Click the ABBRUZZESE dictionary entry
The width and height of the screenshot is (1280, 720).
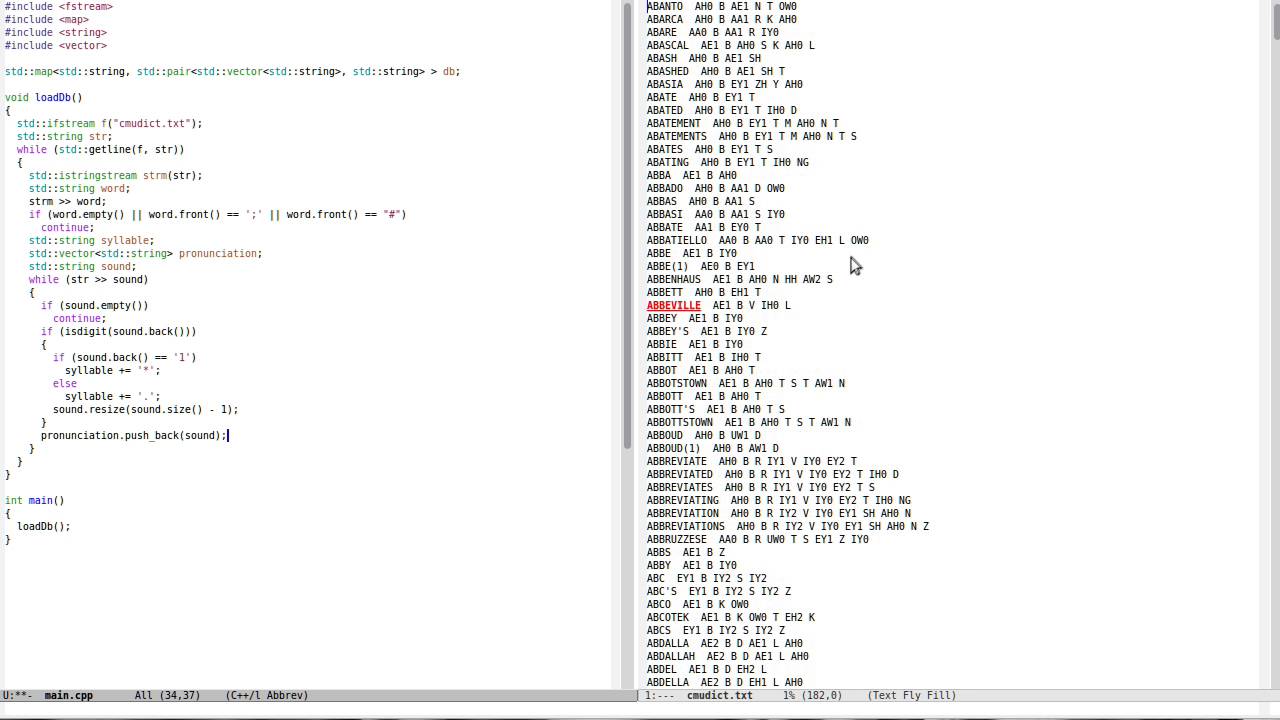tap(758, 539)
